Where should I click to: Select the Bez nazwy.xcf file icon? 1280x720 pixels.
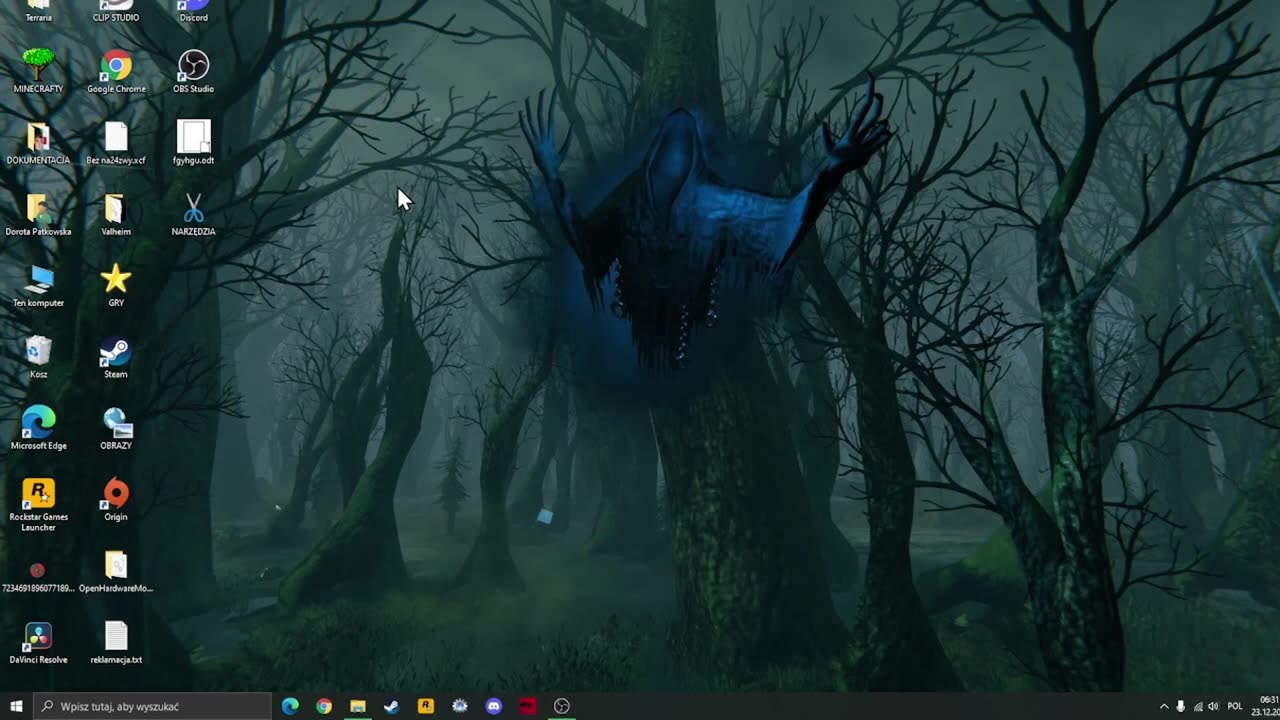click(116, 142)
